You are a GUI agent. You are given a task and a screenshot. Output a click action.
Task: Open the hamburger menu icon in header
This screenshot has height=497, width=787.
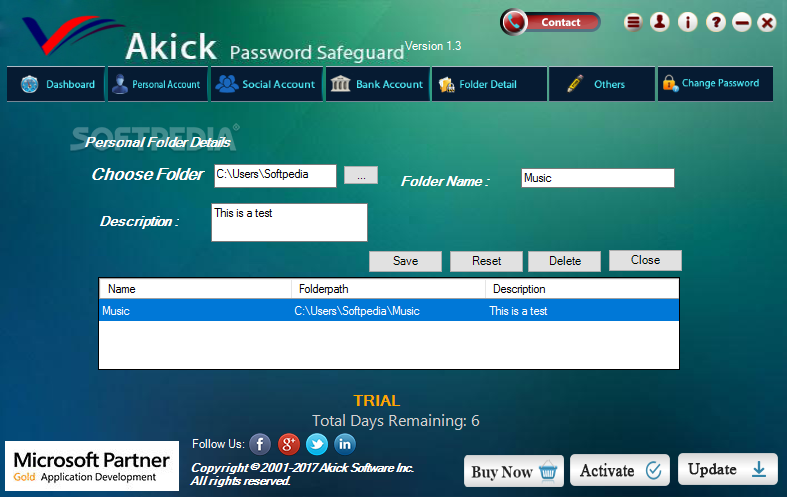pos(633,22)
